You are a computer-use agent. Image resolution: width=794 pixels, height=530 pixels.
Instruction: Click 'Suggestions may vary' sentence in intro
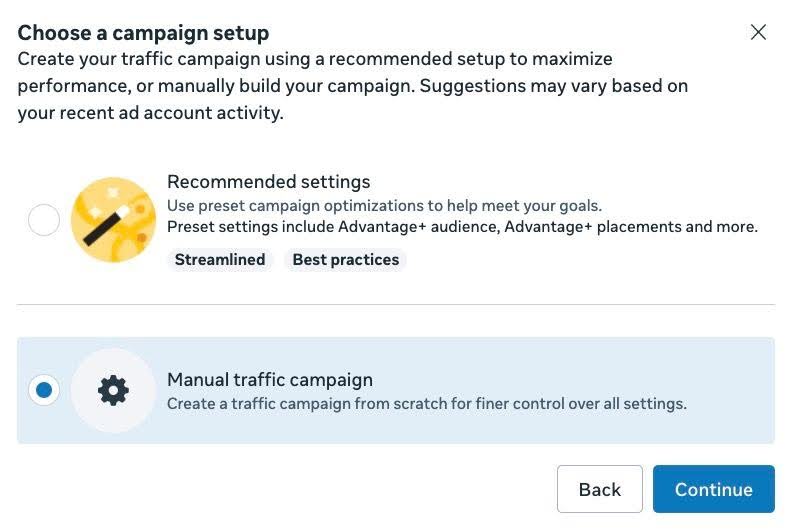pos(553,86)
